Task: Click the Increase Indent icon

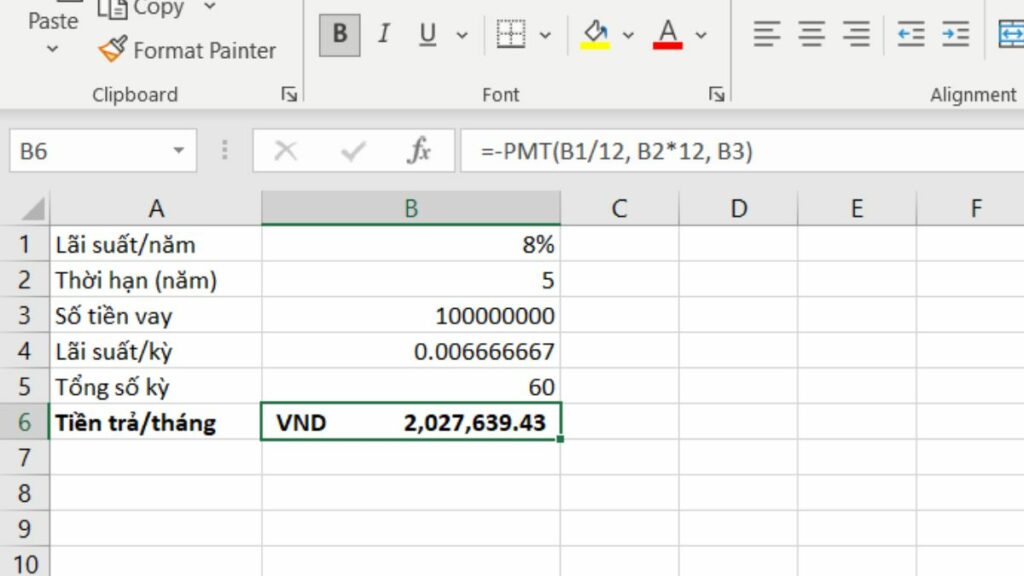Action: point(955,33)
